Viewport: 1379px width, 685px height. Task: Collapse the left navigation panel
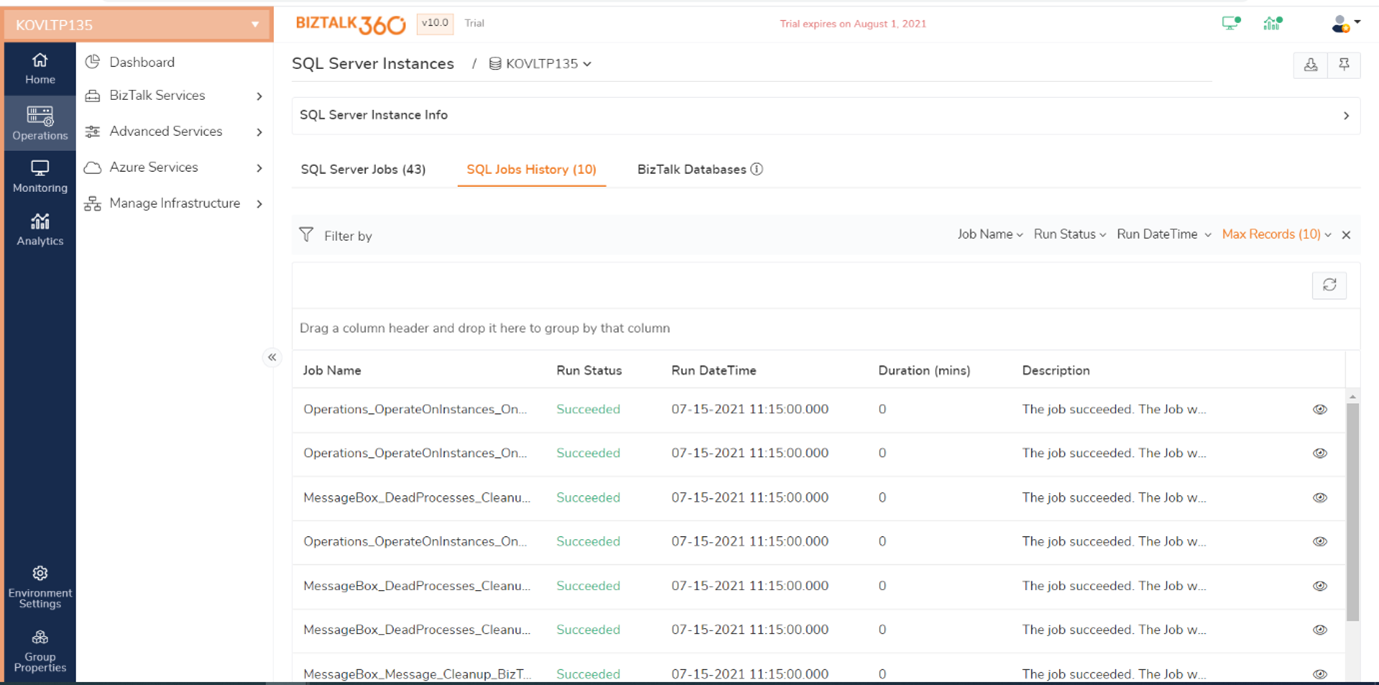coord(272,357)
